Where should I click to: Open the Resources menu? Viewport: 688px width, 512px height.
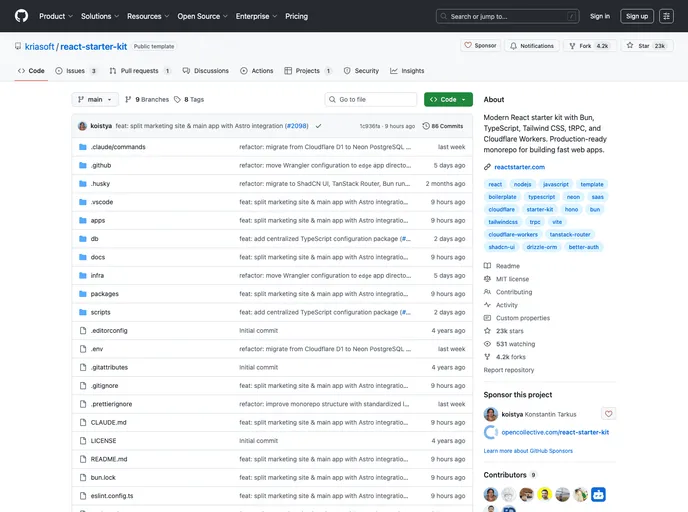pyautogui.click(x=148, y=16)
